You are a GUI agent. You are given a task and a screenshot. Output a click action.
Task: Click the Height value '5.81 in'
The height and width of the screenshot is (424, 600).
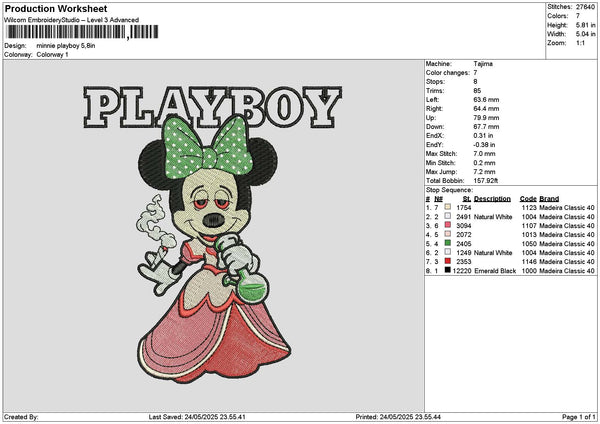[x=585, y=25]
